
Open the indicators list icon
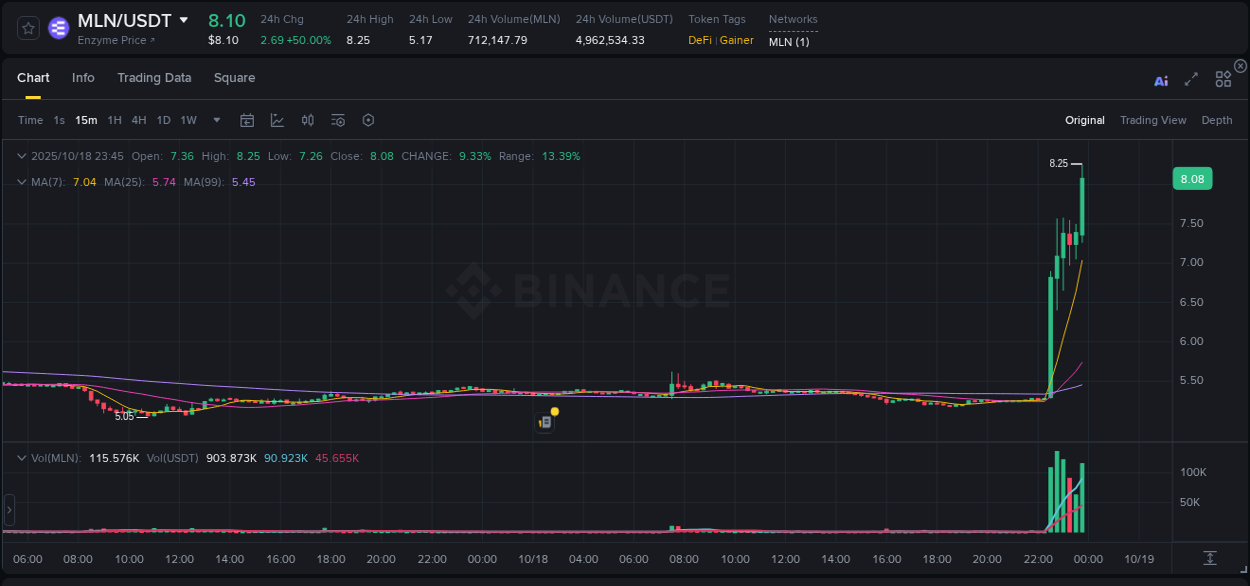[x=337, y=119]
